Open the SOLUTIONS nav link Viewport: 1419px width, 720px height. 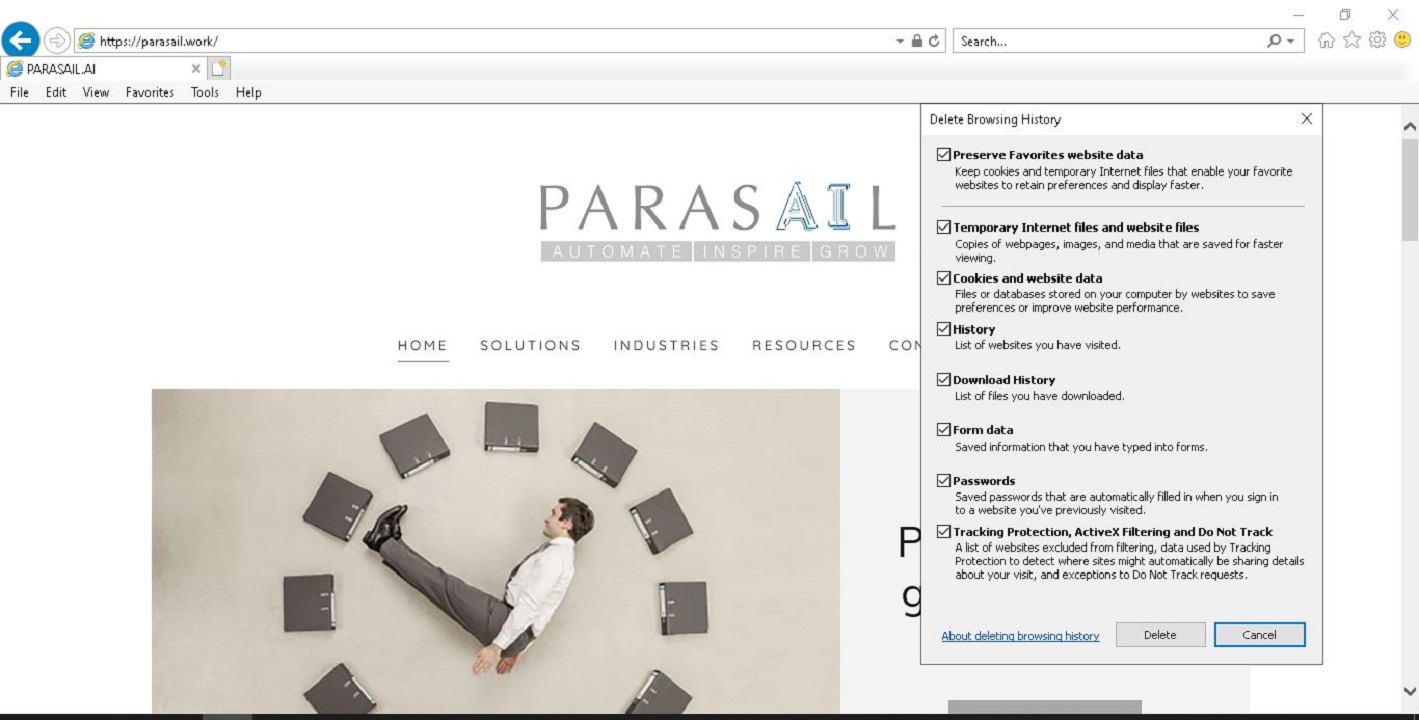pyautogui.click(x=530, y=345)
